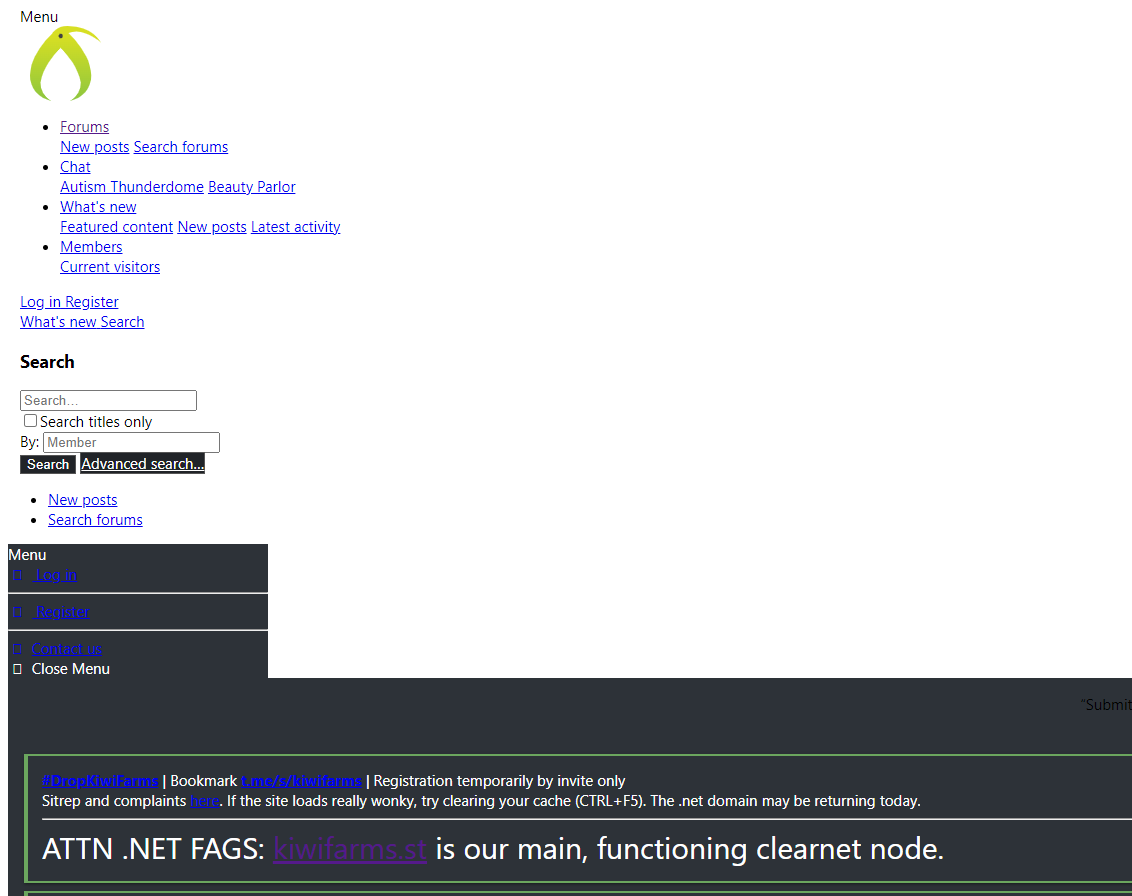Click the Search link beside What's new
Viewport: 1132px width, 896px height.
tap(122, 323)
